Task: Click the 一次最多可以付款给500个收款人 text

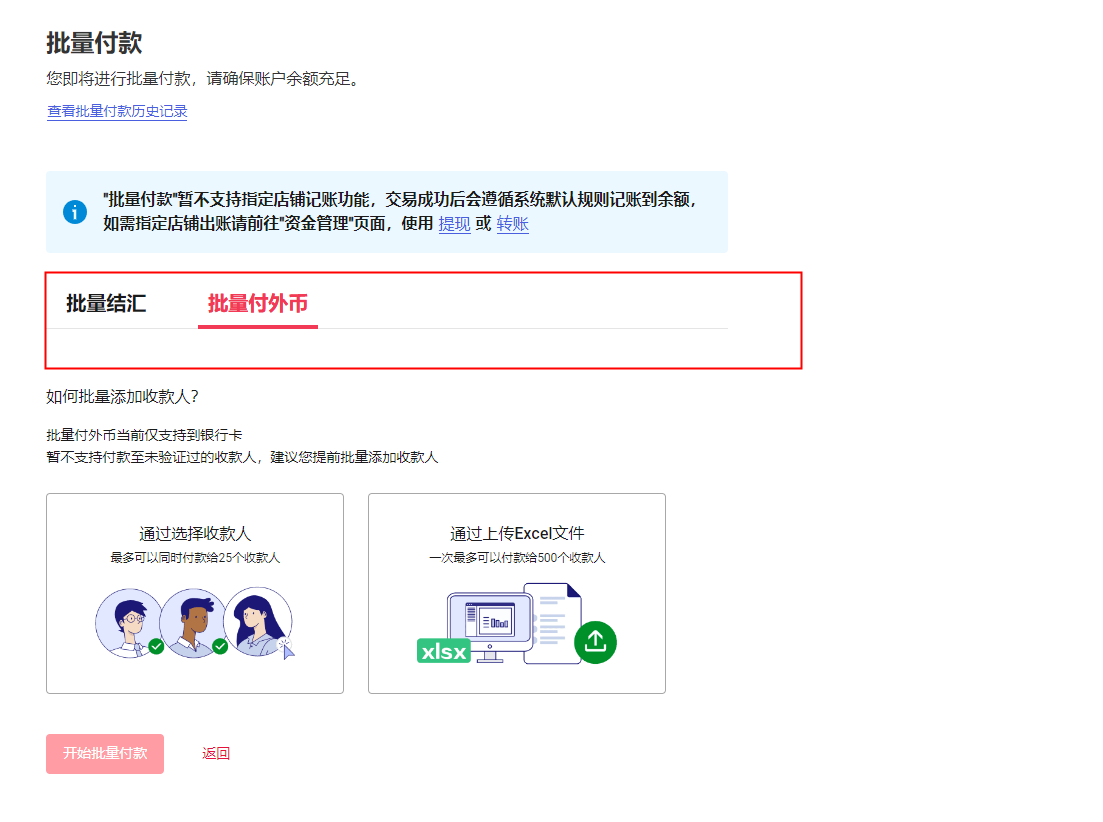Action: pyautogui.click(x=517, y=558)
